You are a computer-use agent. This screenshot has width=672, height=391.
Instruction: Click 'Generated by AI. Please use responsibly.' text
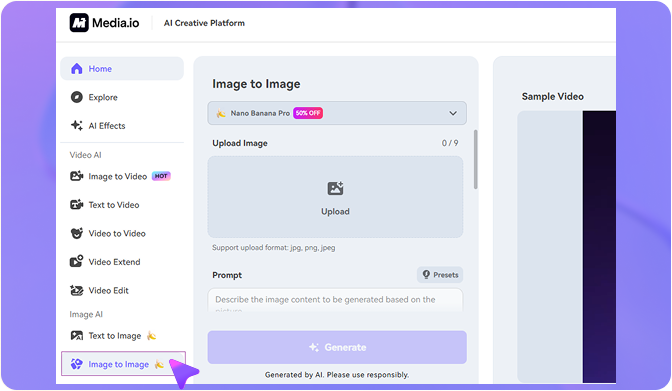[x=337, y=375]
